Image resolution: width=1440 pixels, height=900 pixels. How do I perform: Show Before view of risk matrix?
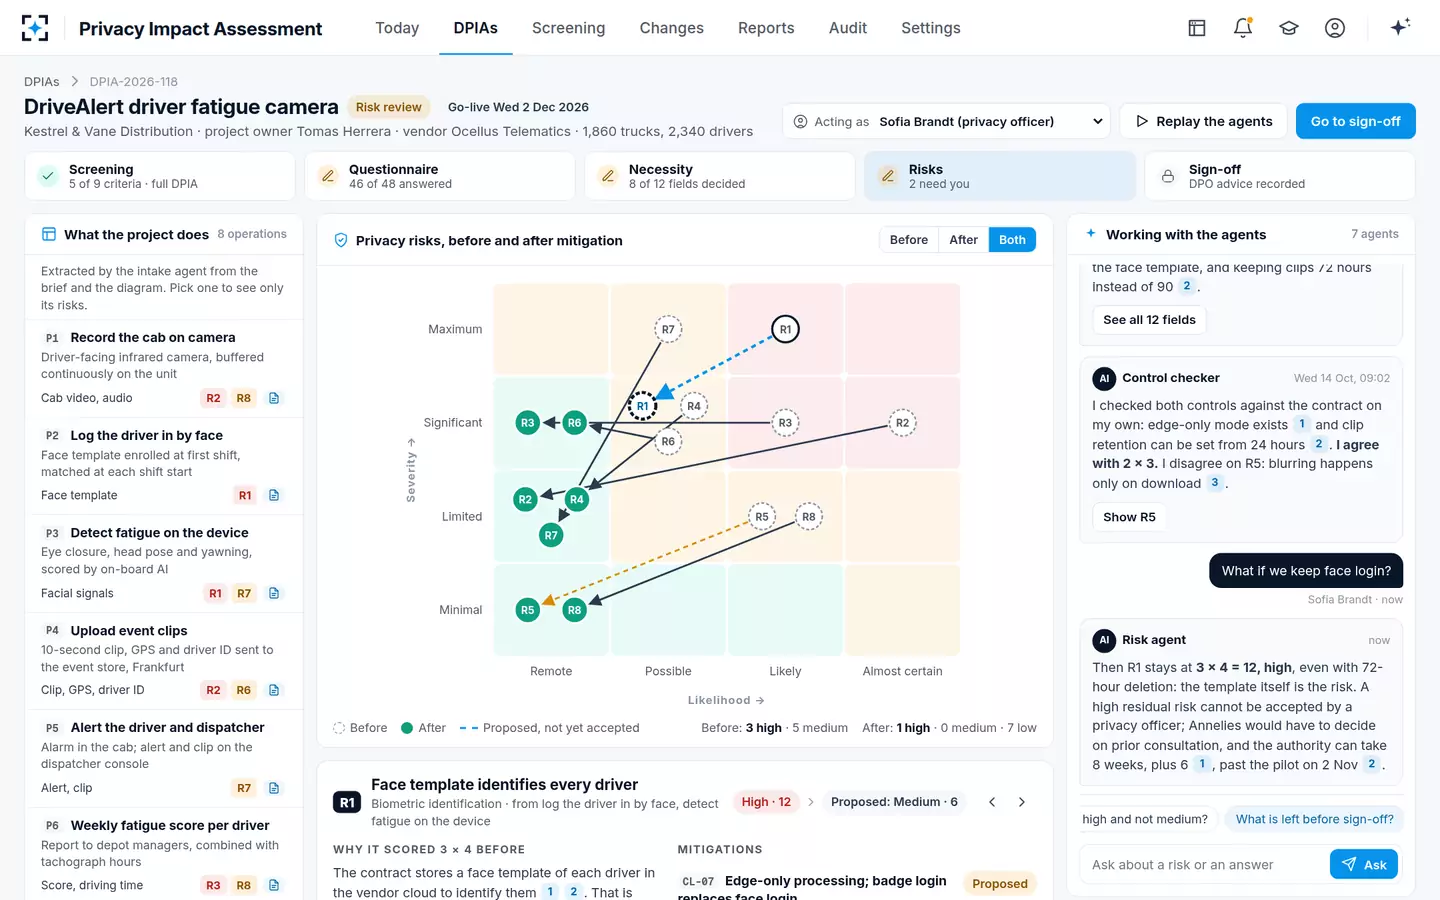click(909, 240)
